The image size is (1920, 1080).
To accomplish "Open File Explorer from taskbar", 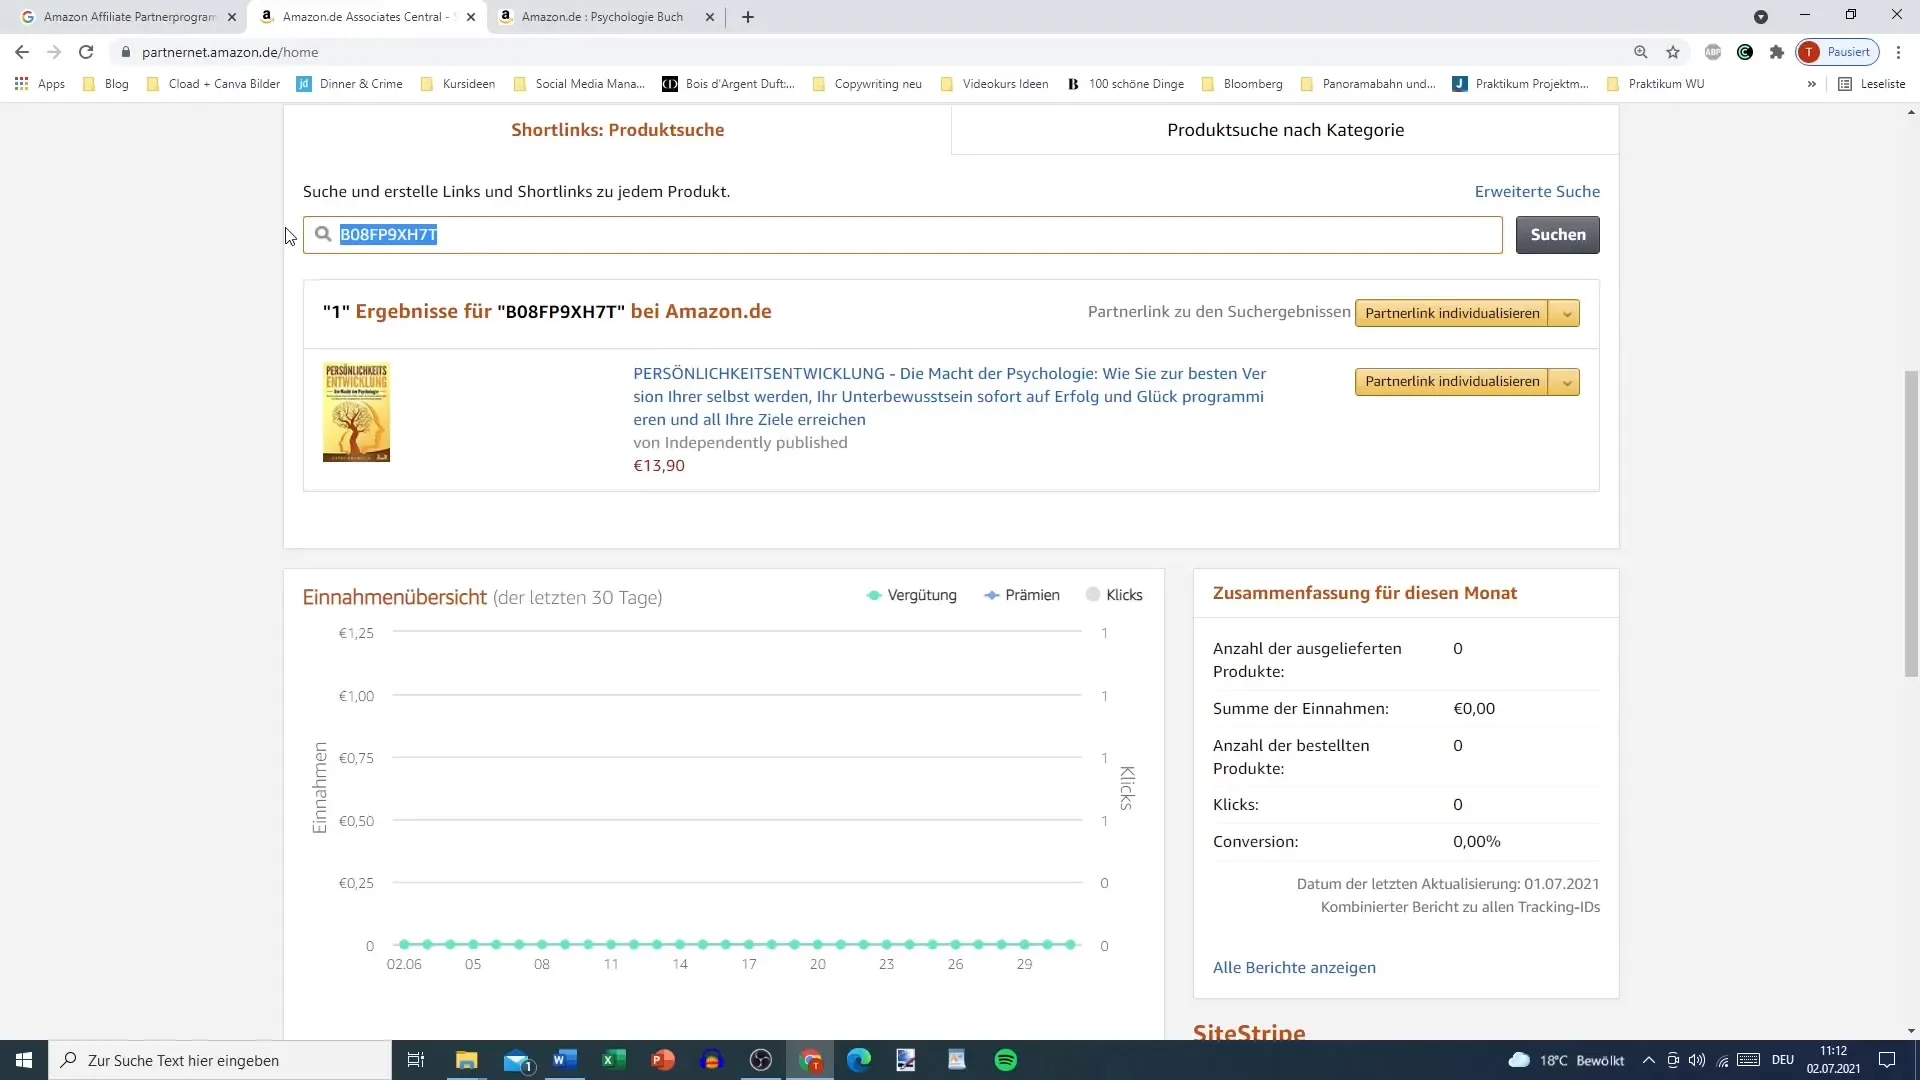I will pos(467,1060).
